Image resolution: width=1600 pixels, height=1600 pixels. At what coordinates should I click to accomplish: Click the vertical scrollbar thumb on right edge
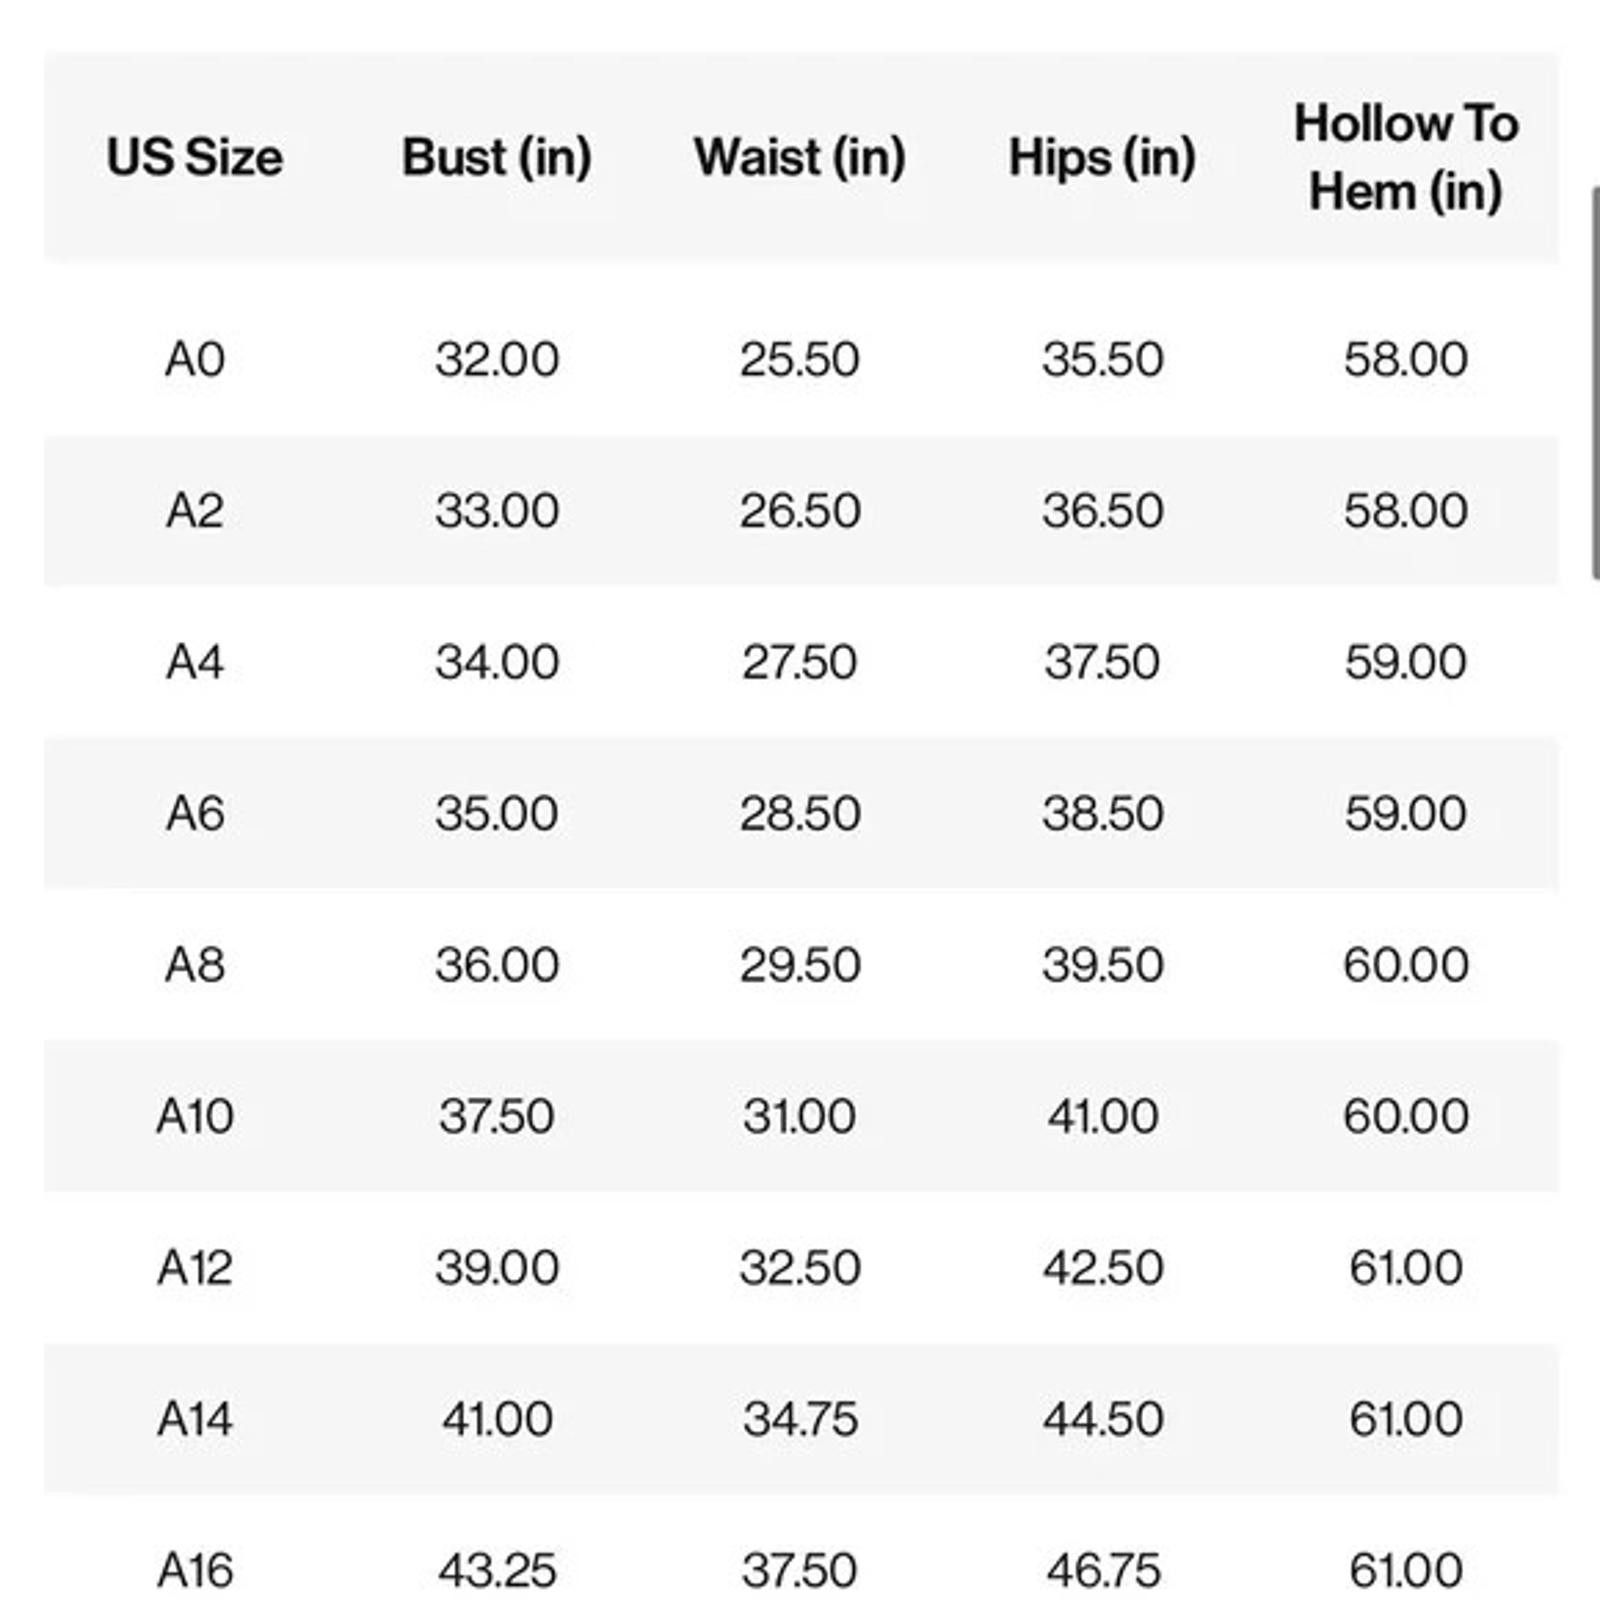pyautogui.click(x=1595, y=382)
